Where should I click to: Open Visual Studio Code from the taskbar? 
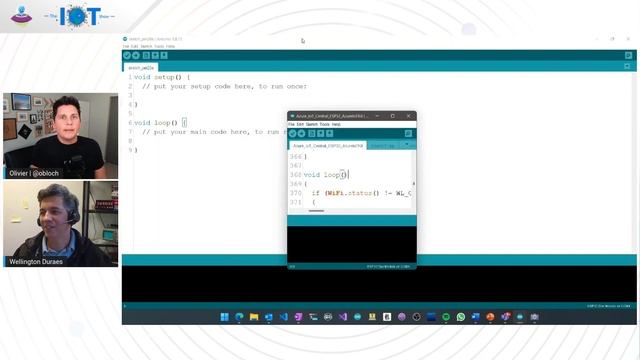point(283,317)
